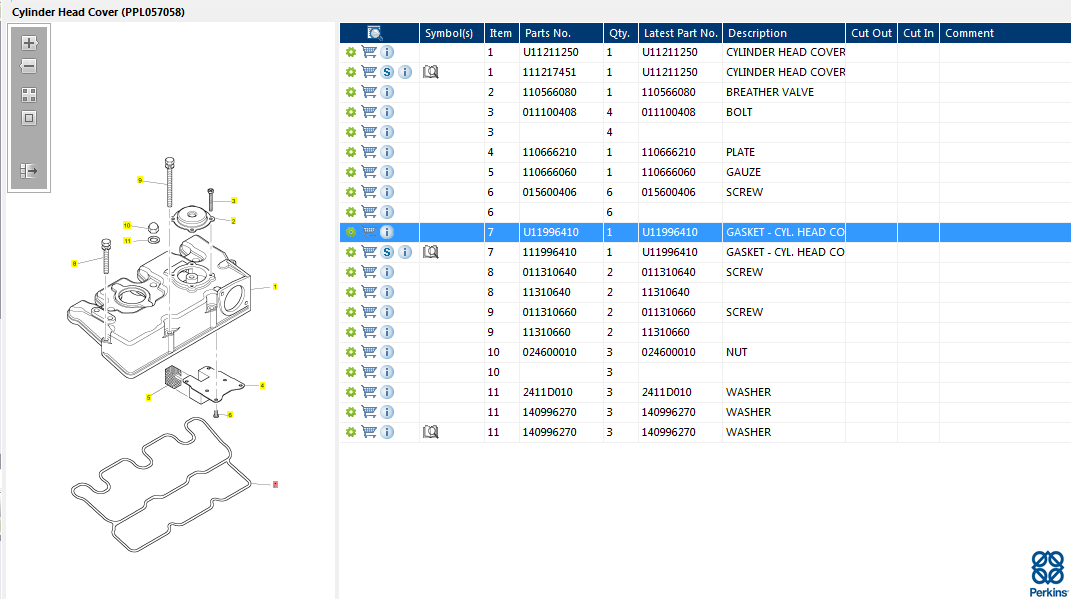Screen dimensions: 1071x599
Task: Collapse the diagram panel with arrow icon
Action: pyautogui.click(x=29, y=171)
